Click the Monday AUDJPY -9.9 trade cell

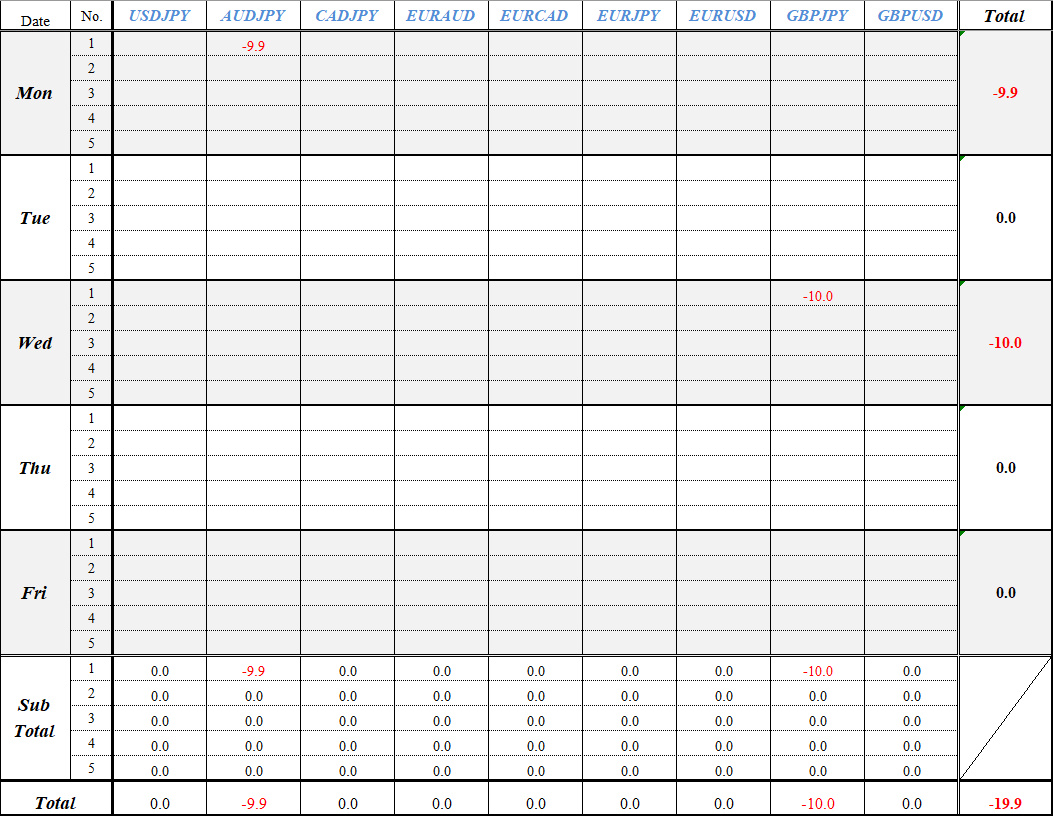253,46
